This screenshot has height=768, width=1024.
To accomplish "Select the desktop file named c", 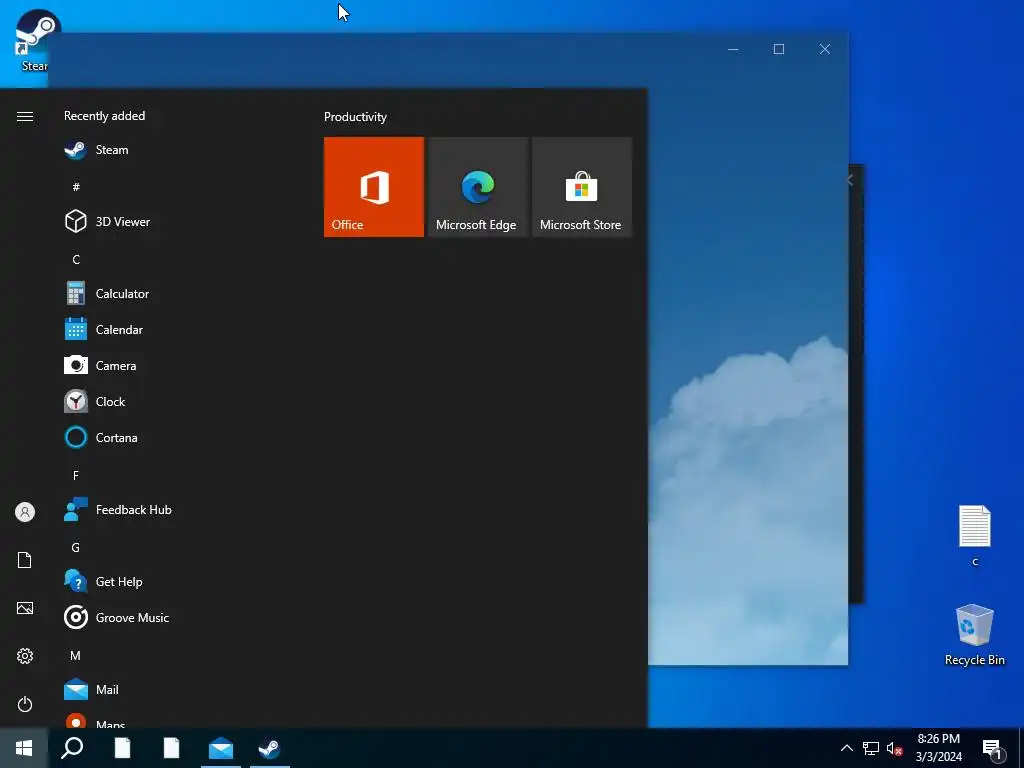I will coord(974,536).
